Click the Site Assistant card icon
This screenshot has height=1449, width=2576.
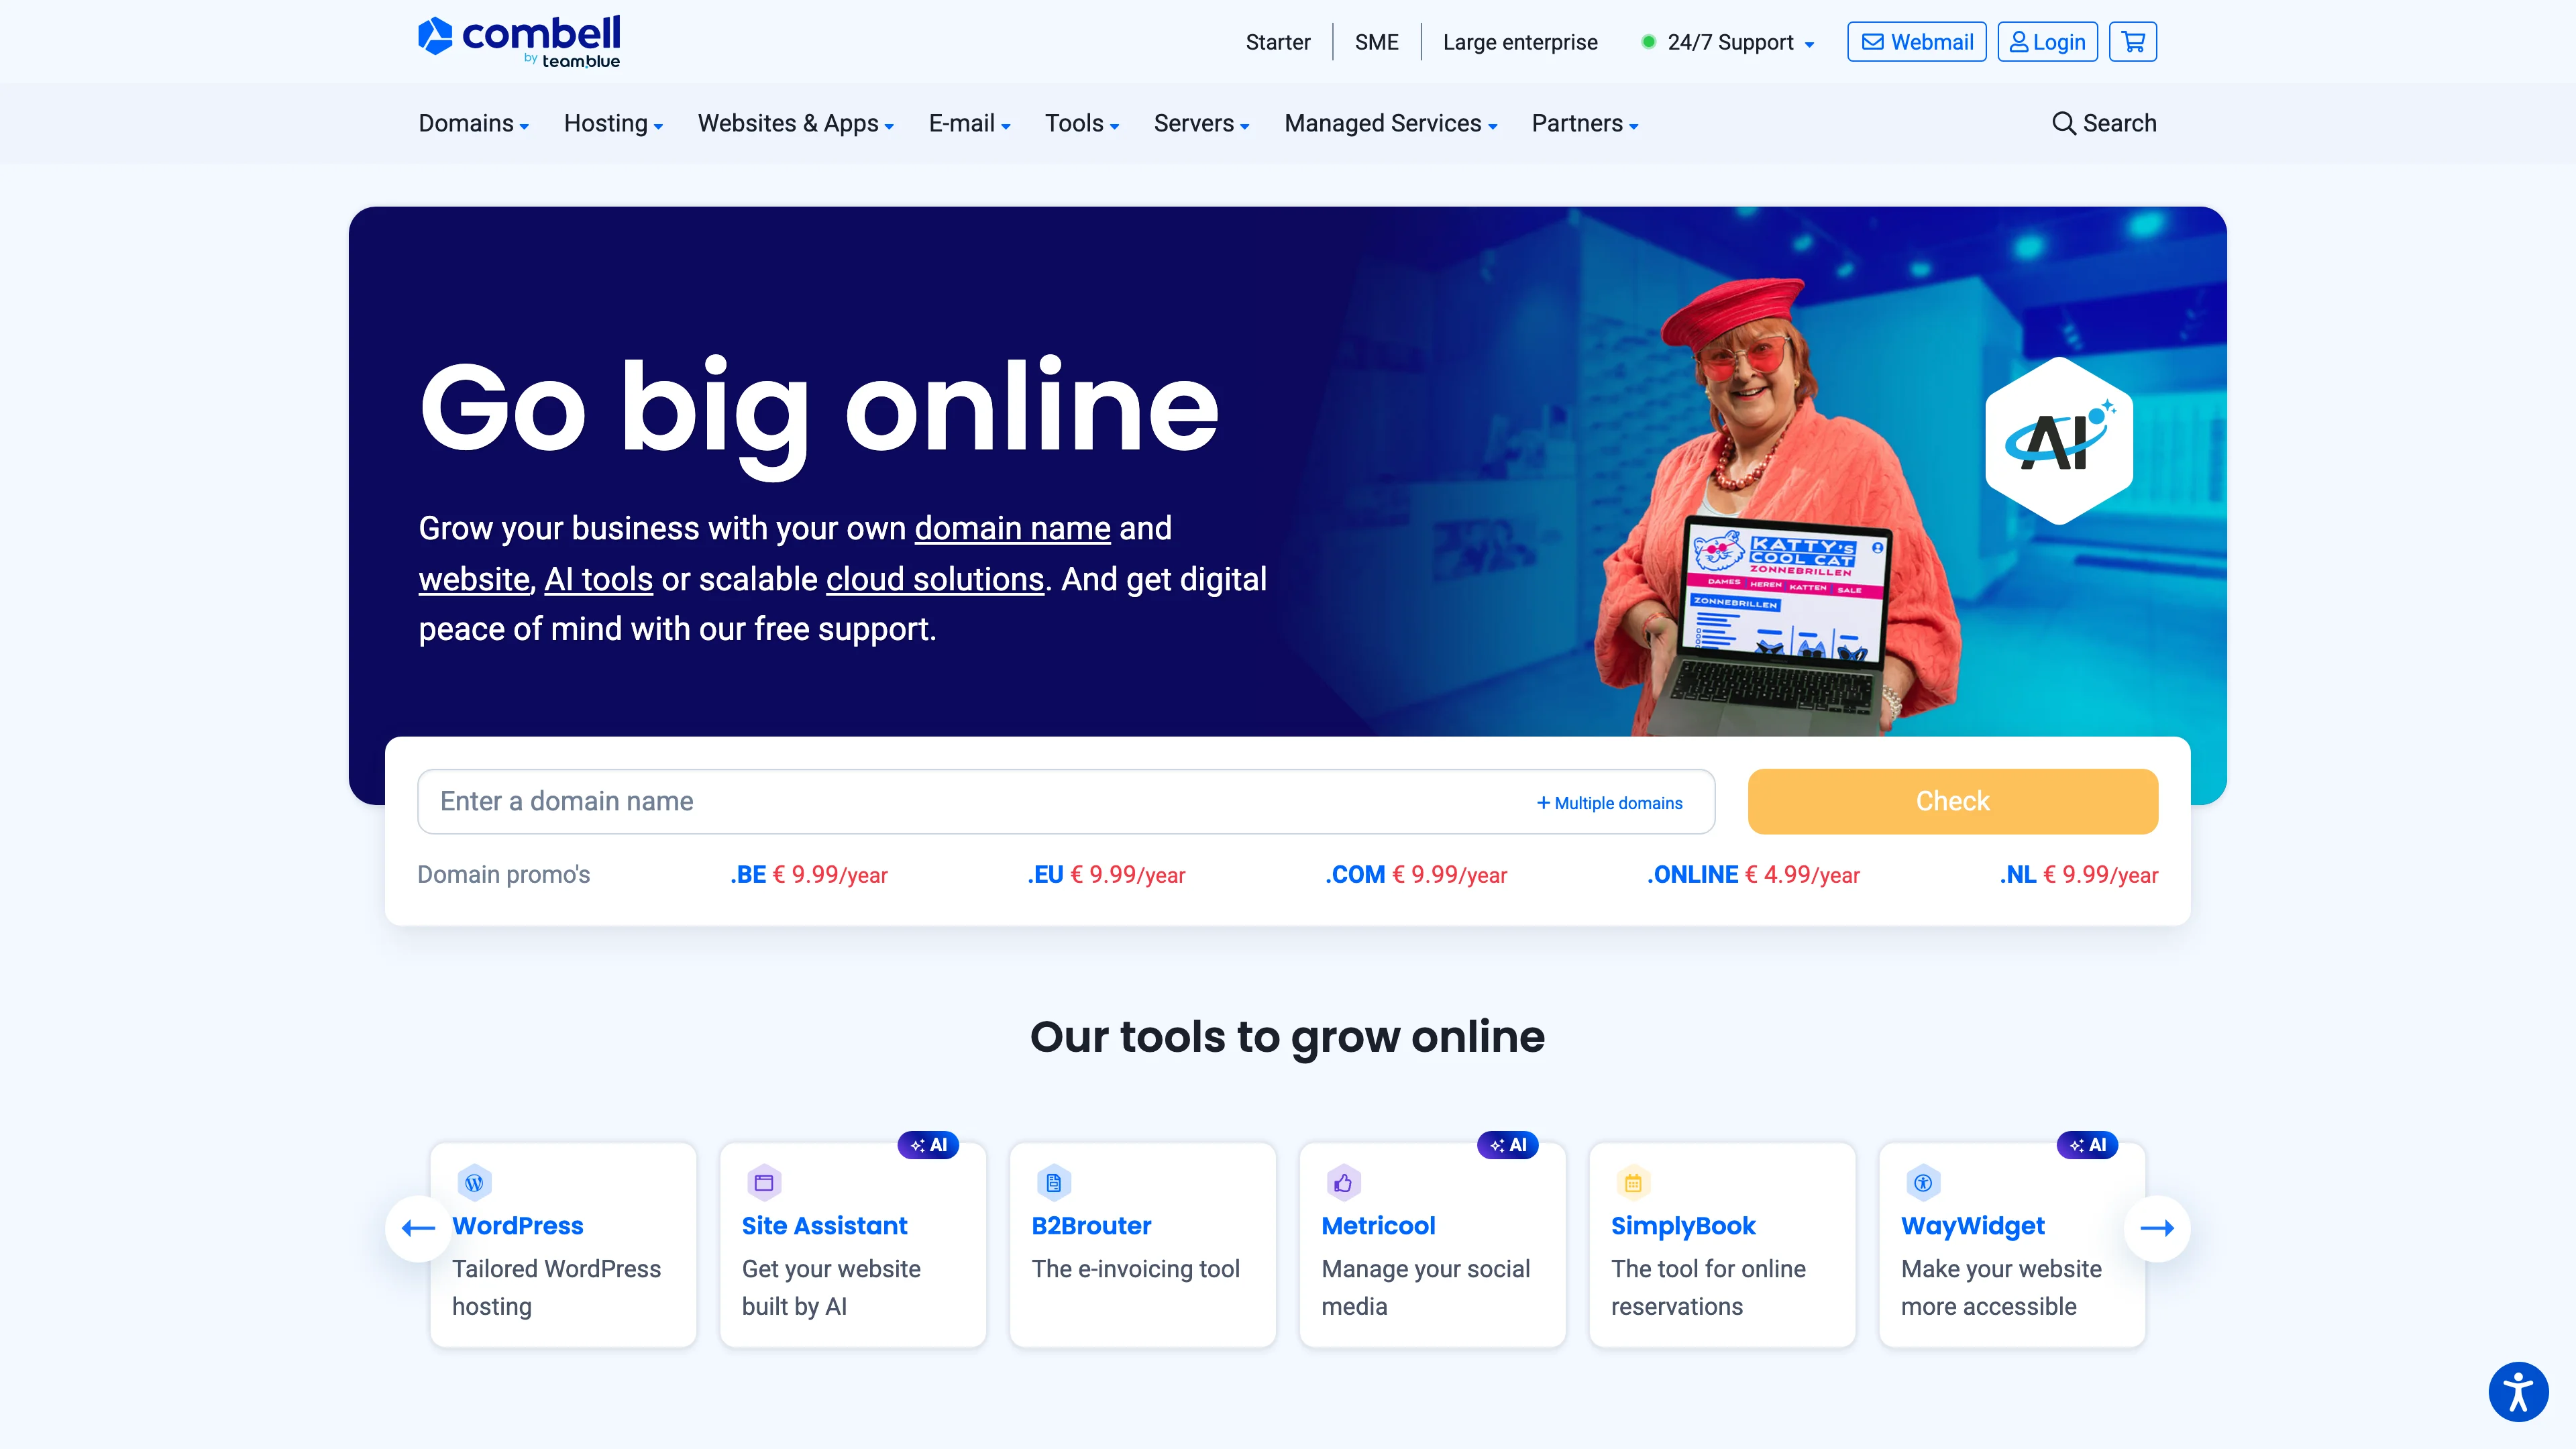pyautogui.click(x=764, y=1183)
